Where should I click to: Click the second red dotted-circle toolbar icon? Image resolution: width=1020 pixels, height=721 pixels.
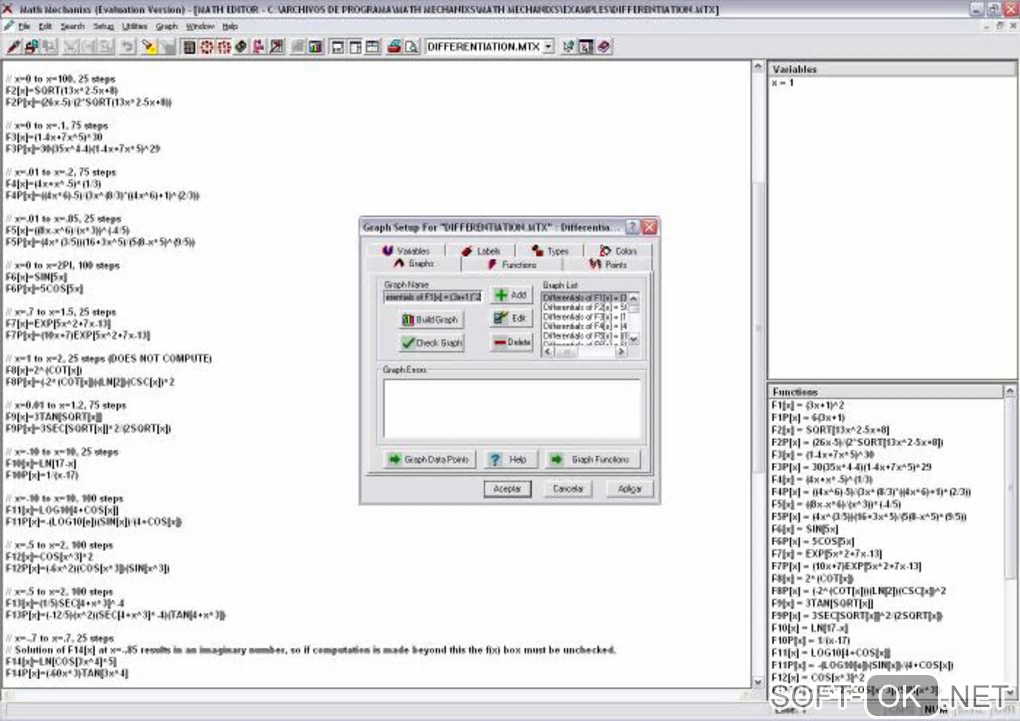click(x=224, y=47)
